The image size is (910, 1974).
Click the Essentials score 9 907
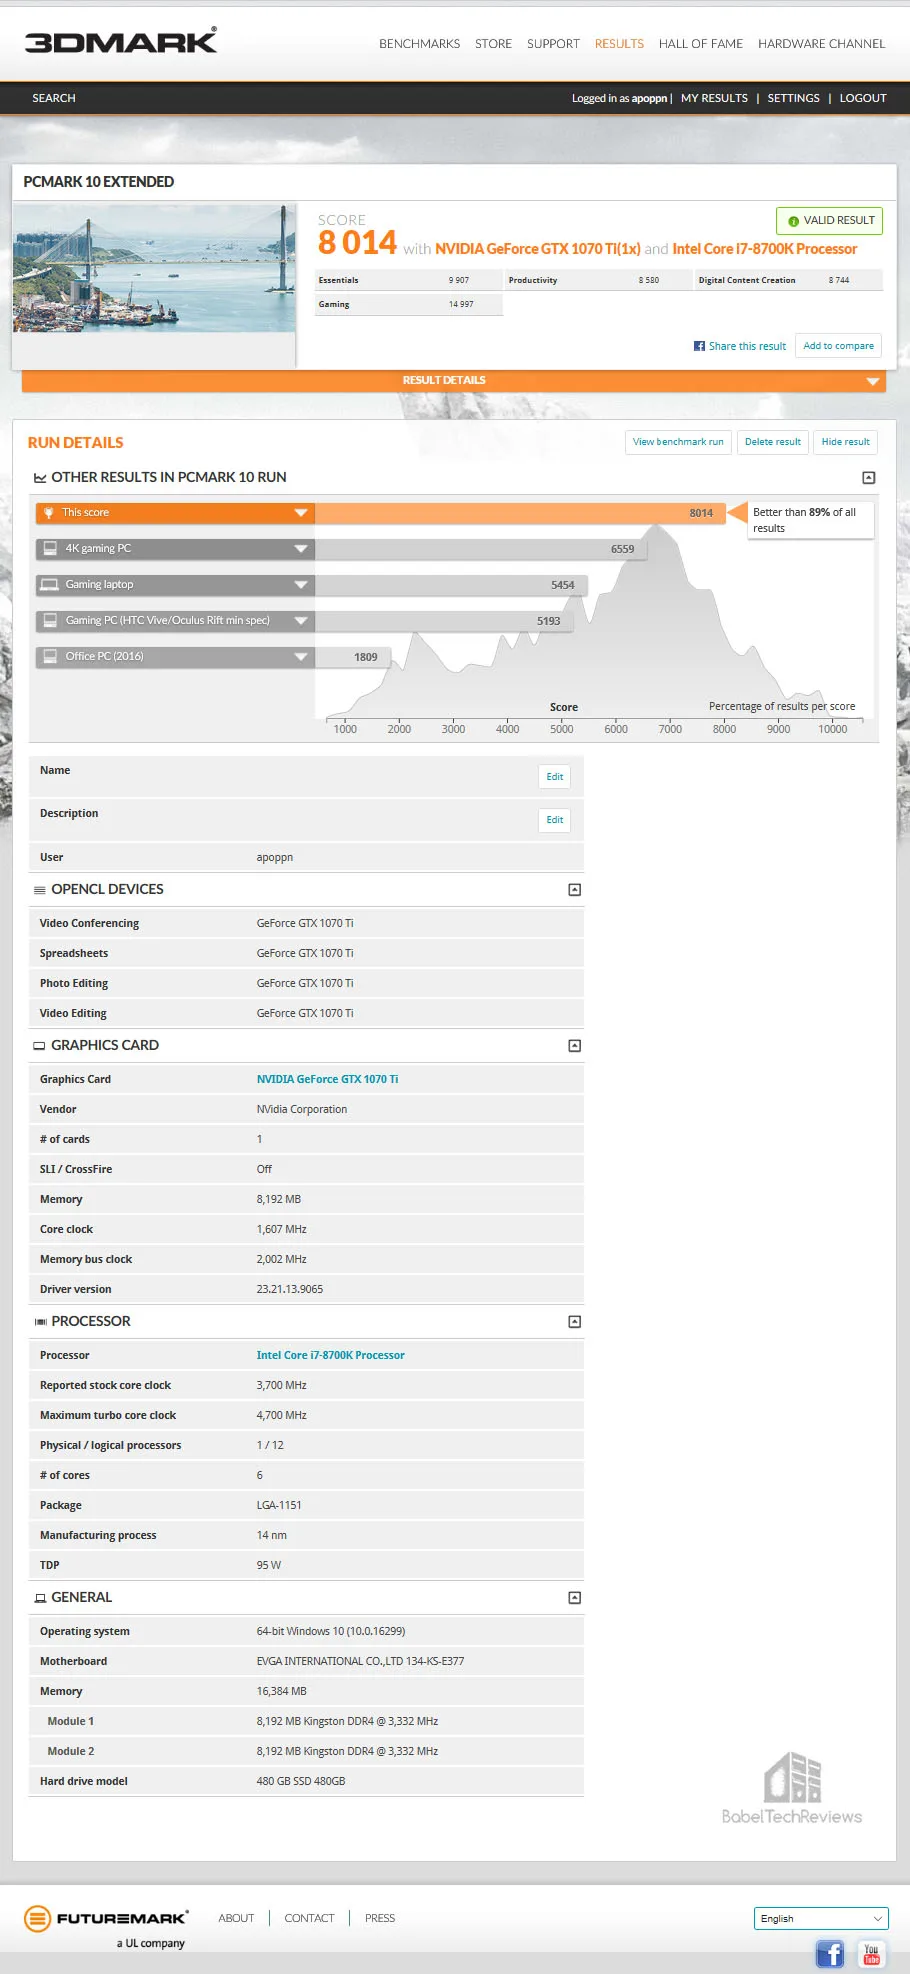458,280
